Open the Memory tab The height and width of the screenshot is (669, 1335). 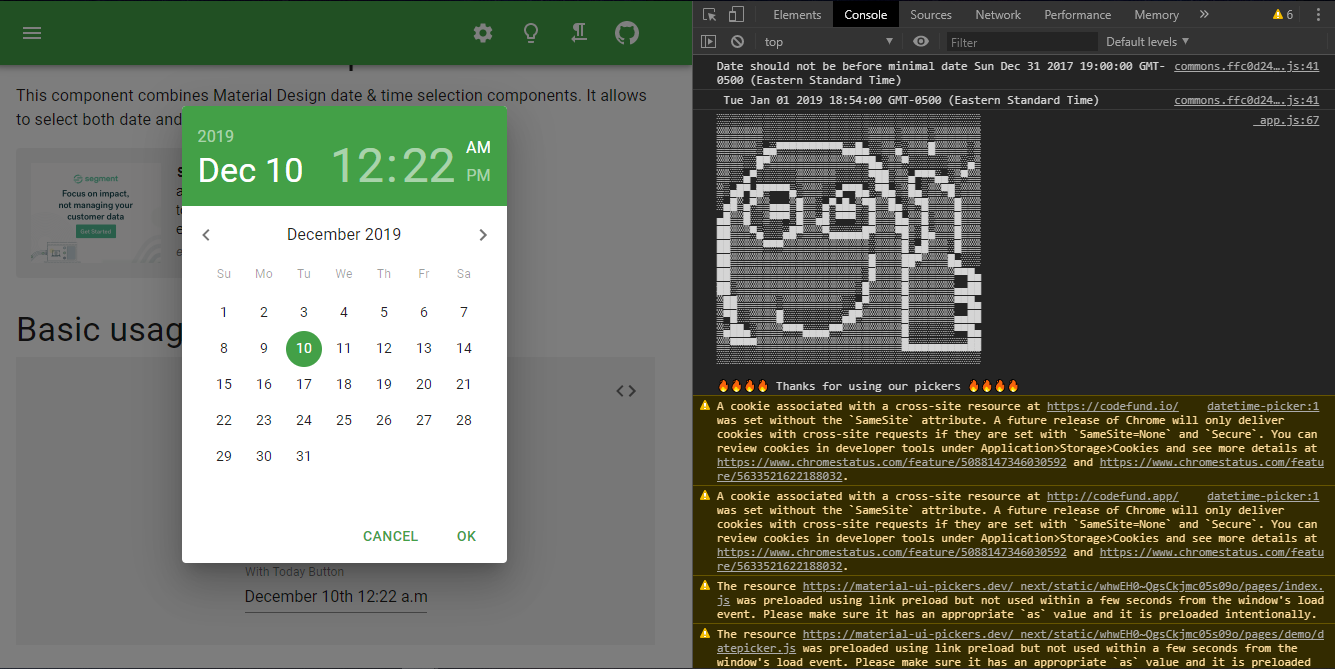[x=1156, y=14]
